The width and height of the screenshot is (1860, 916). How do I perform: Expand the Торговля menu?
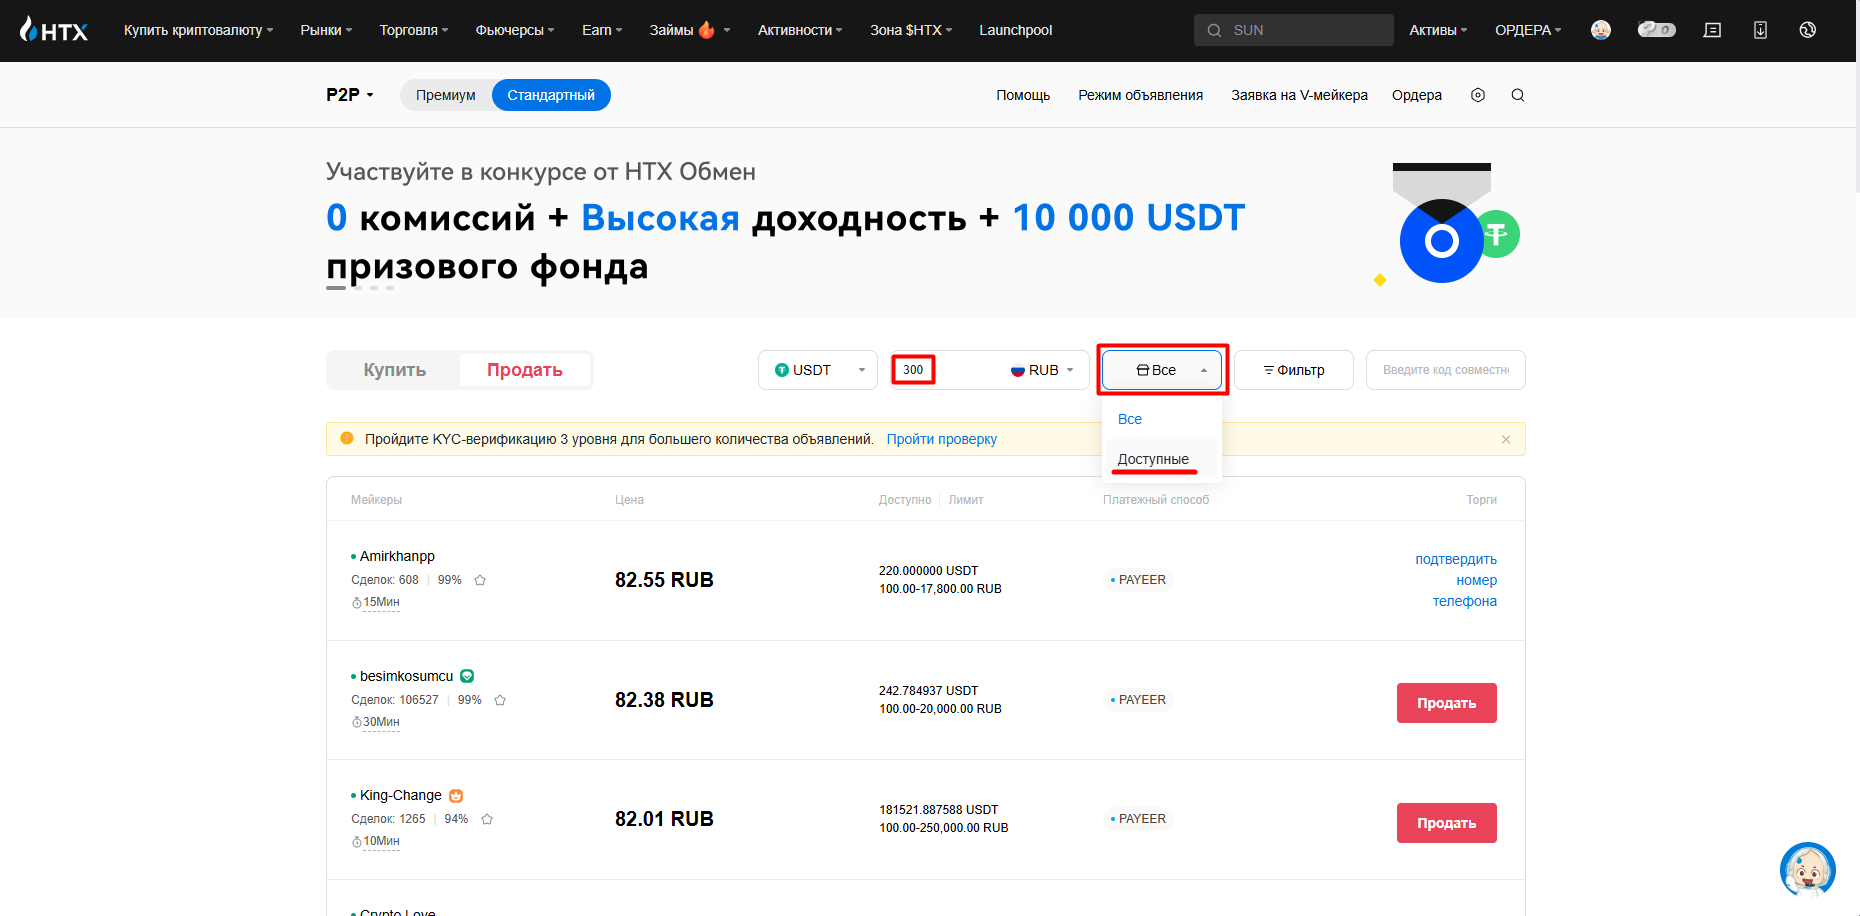414,30
